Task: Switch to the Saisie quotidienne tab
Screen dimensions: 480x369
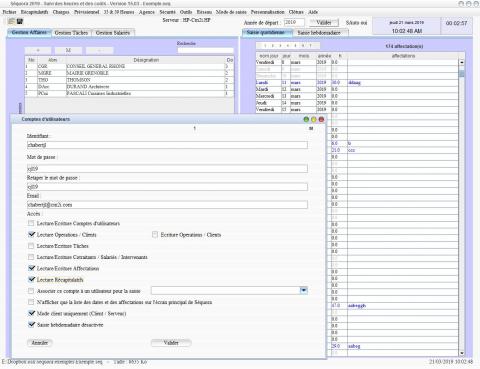Action: (266, 33)
